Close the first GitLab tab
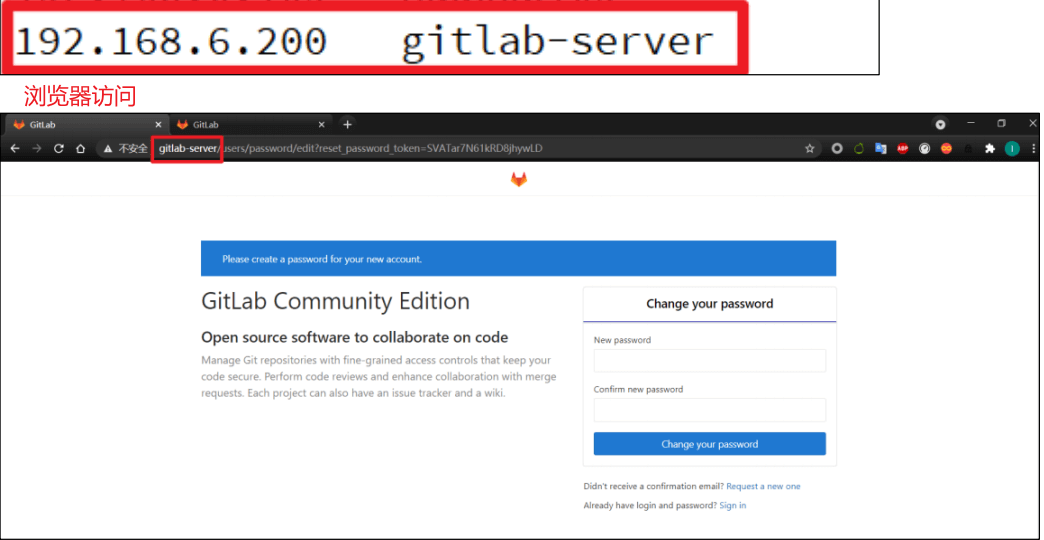 pos(158,125)
